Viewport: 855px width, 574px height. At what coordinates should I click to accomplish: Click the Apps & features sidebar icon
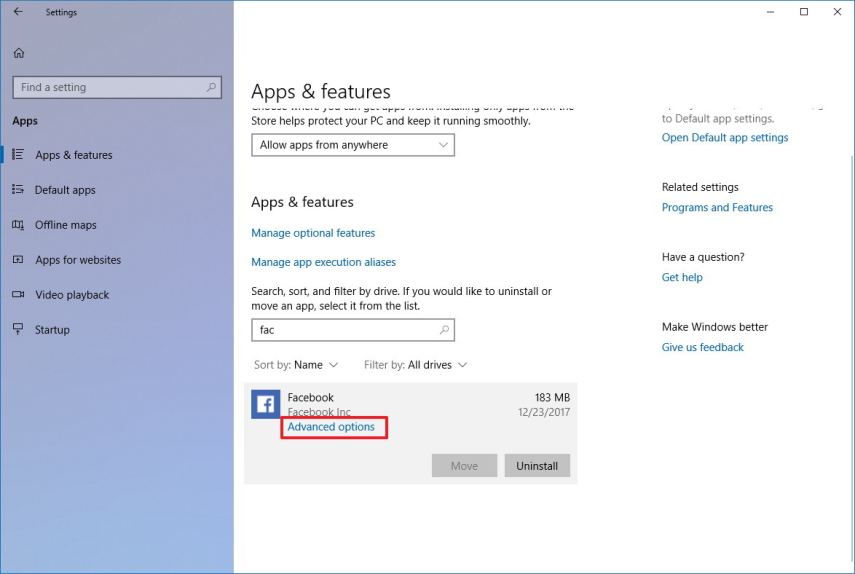click(18, 154)
